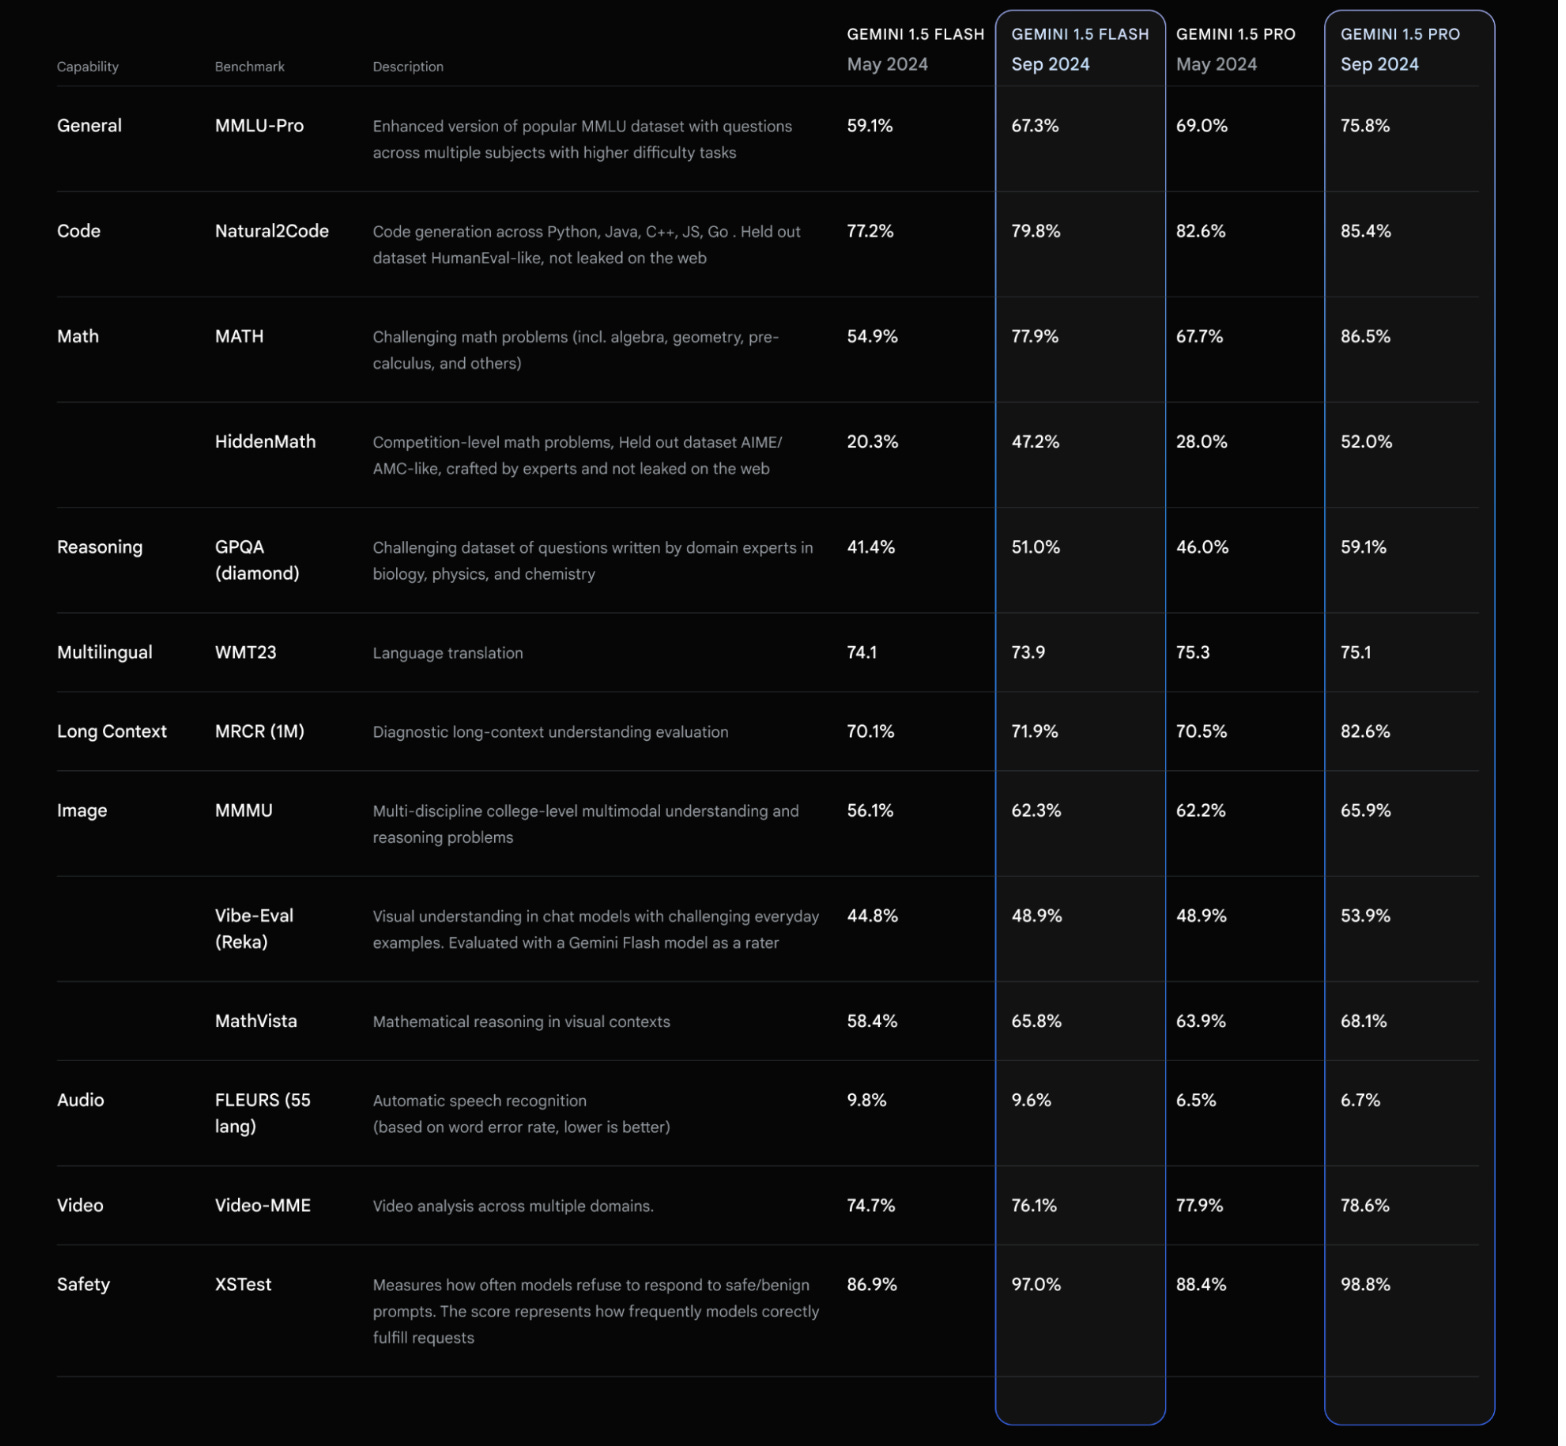
Task: Click the "MRCR (1M)" benchmark name
Action: (260, 732)
